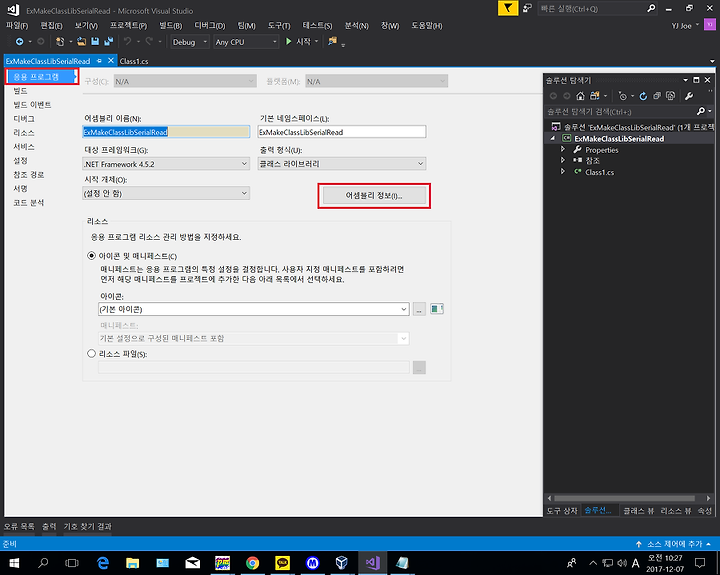Image resolution: width=720 pixels, height=575 pixels.
Task: Open KakaoTalk from the taskbar
Action: pos(282,563)
